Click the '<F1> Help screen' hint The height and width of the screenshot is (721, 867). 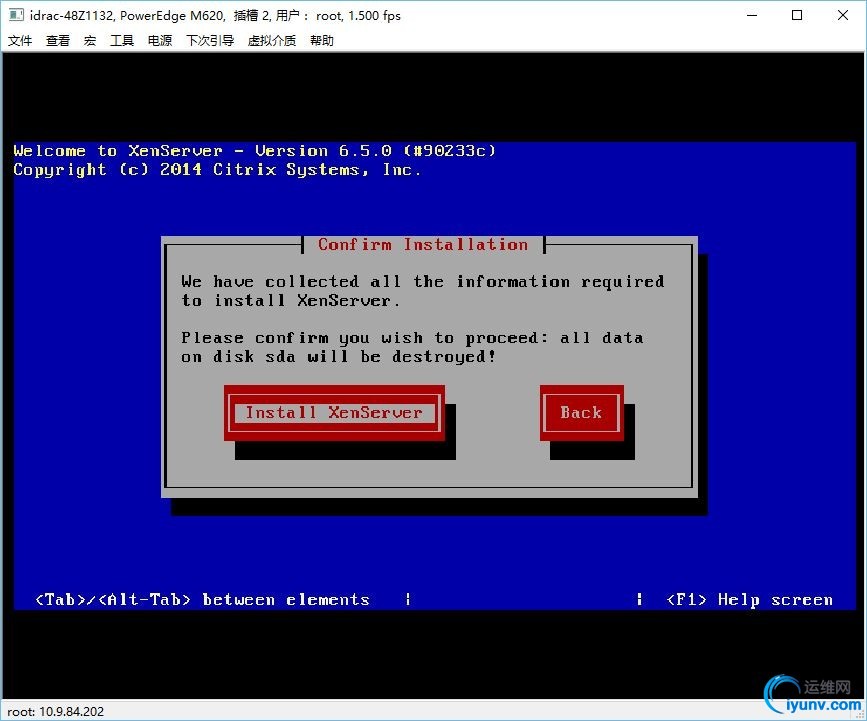click(x=749, y=600)
